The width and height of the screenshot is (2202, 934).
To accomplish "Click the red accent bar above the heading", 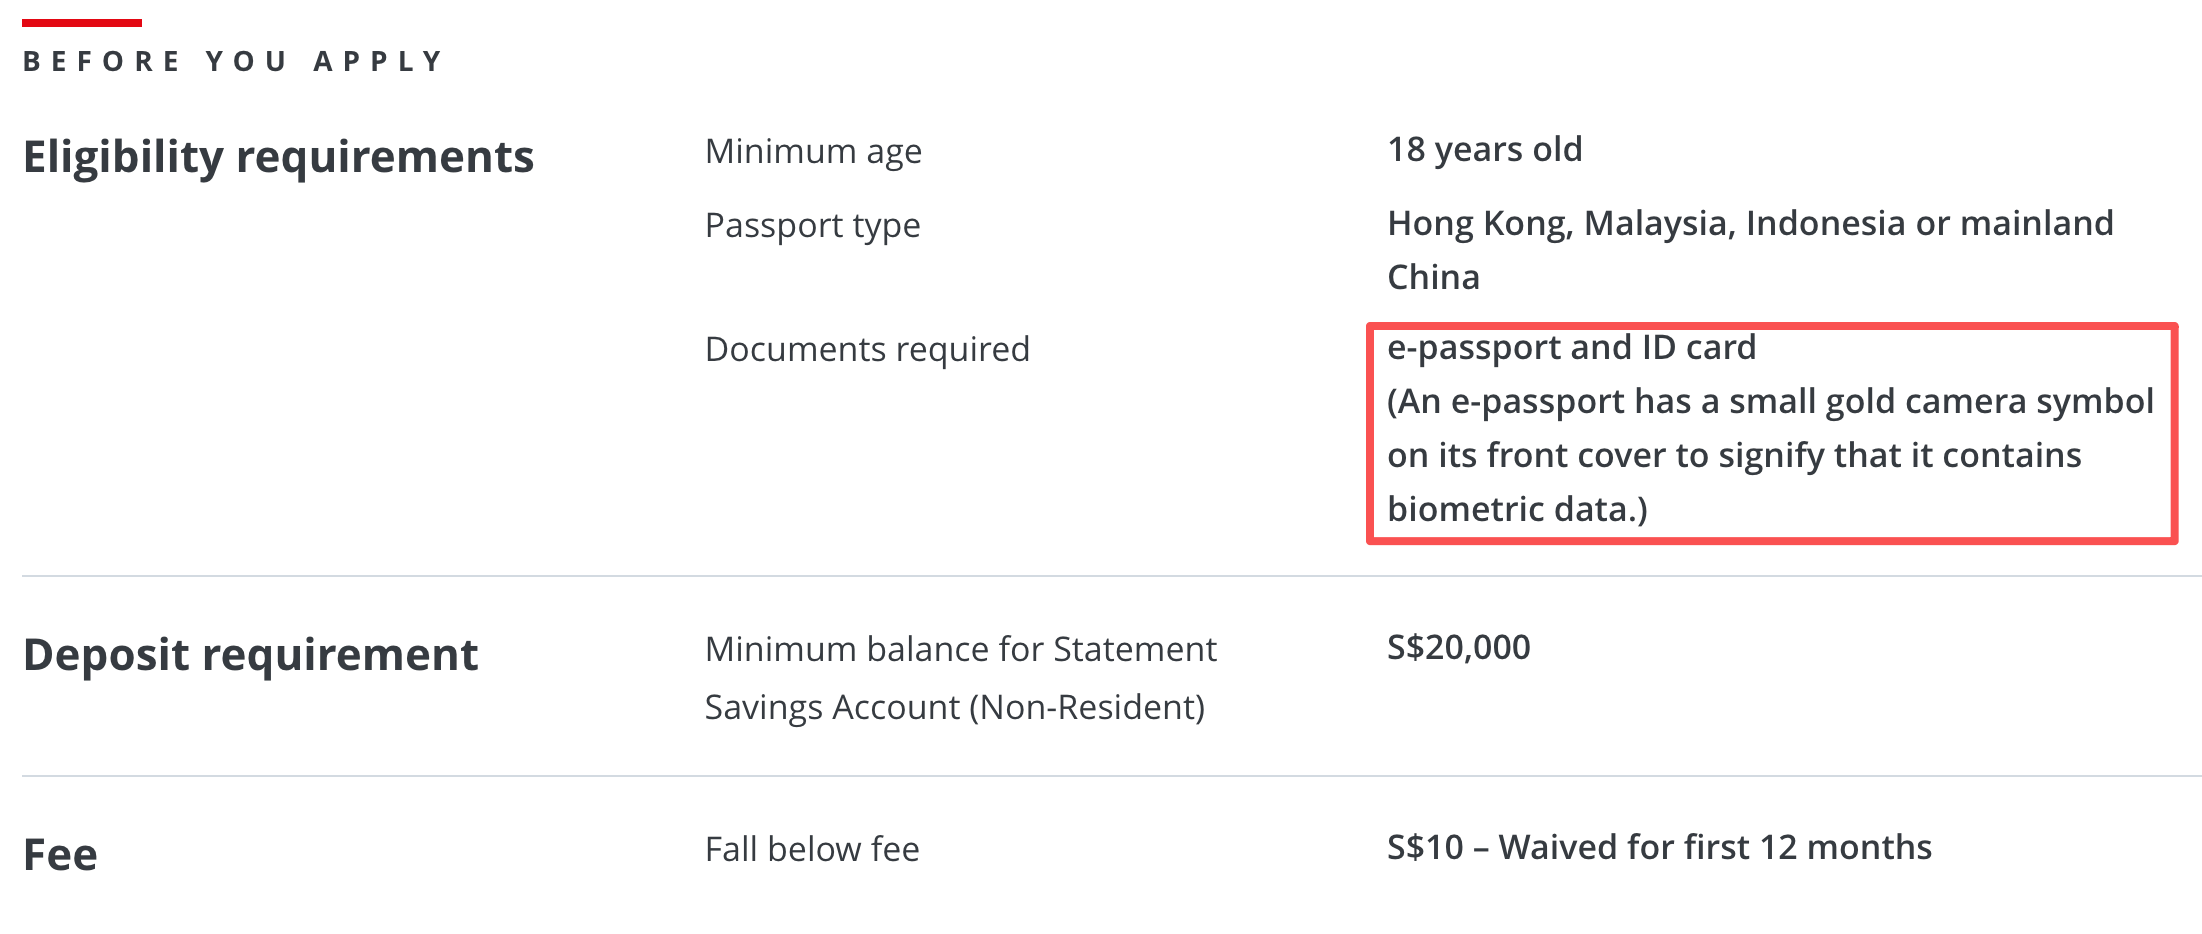I will point(81,22).
